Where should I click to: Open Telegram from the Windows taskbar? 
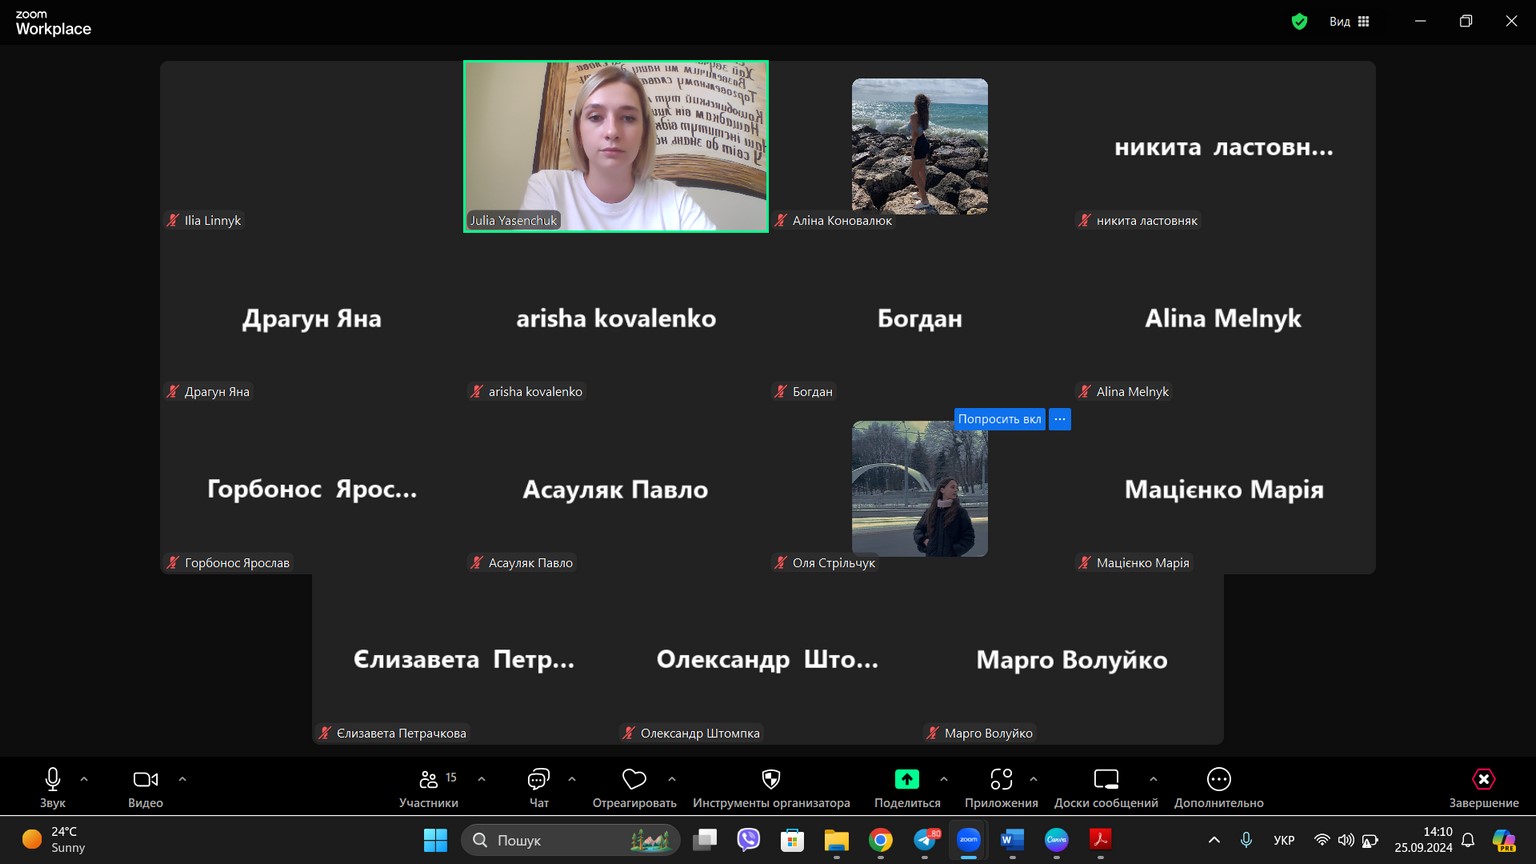pyautogui.click(x=925, y=840)
